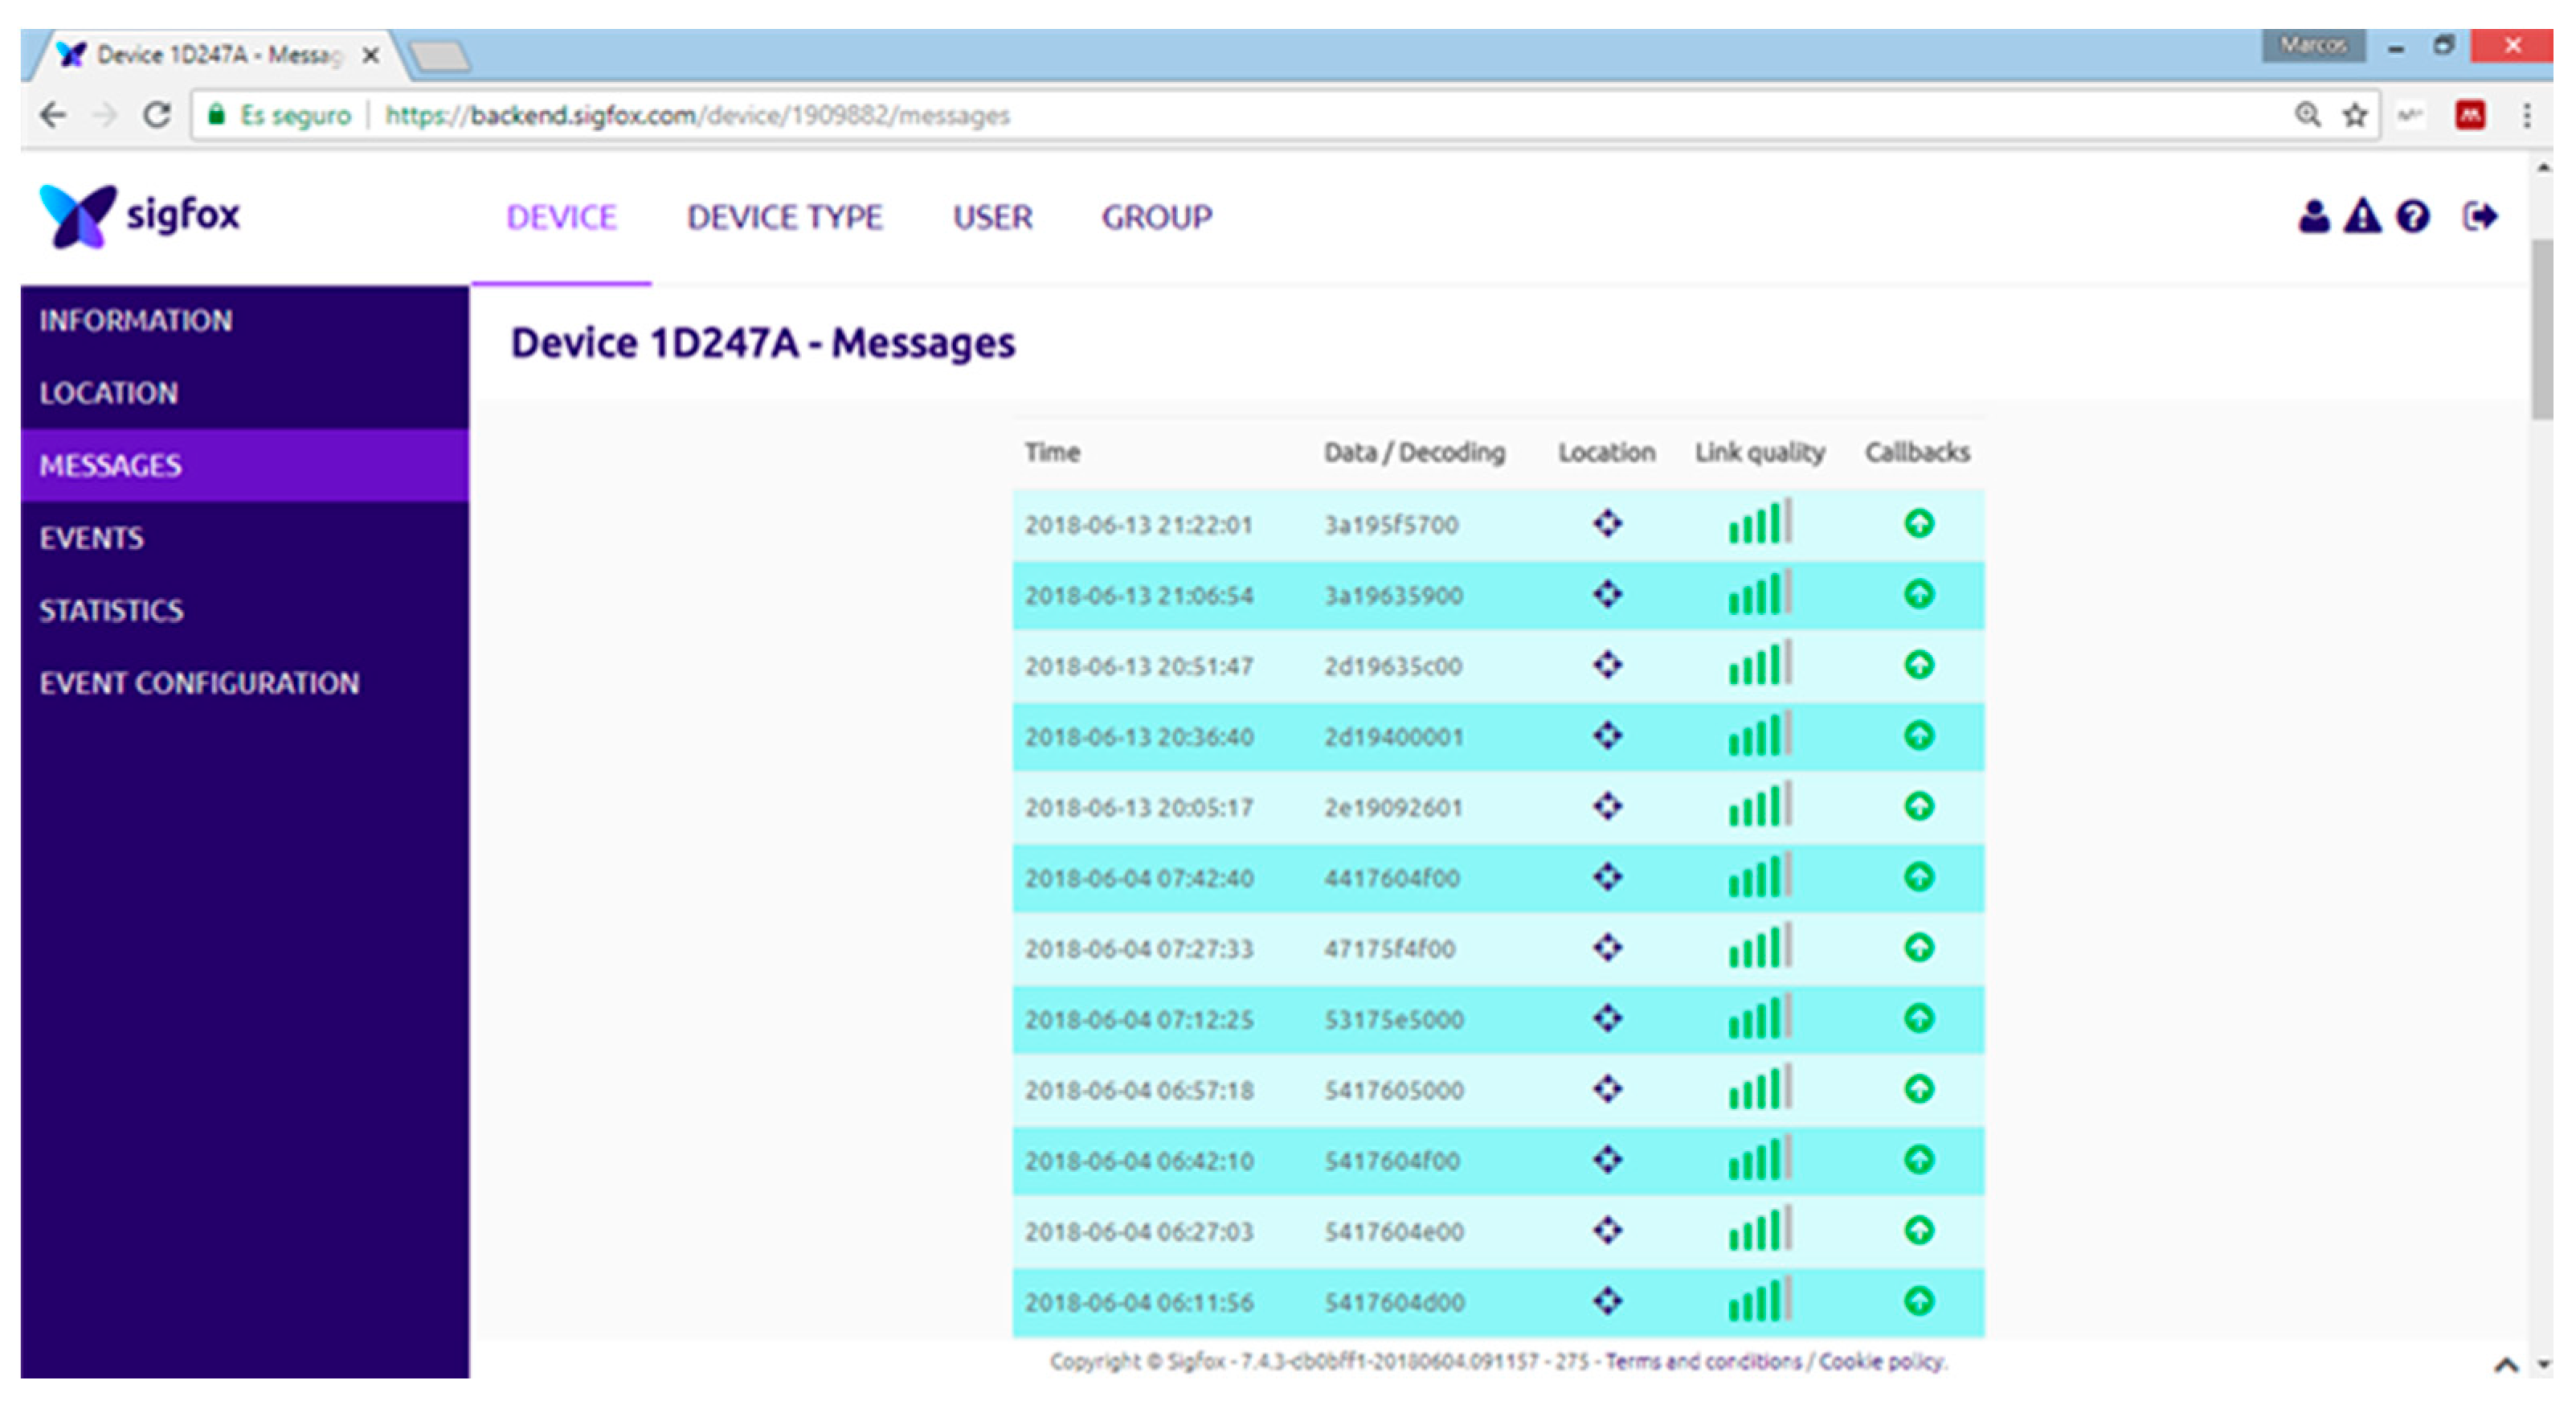The width and height of the screenshot is (2576, 1405).
Task: Reload the page using browser refresh
Action: pyautogui.click(x=156, y=115)
